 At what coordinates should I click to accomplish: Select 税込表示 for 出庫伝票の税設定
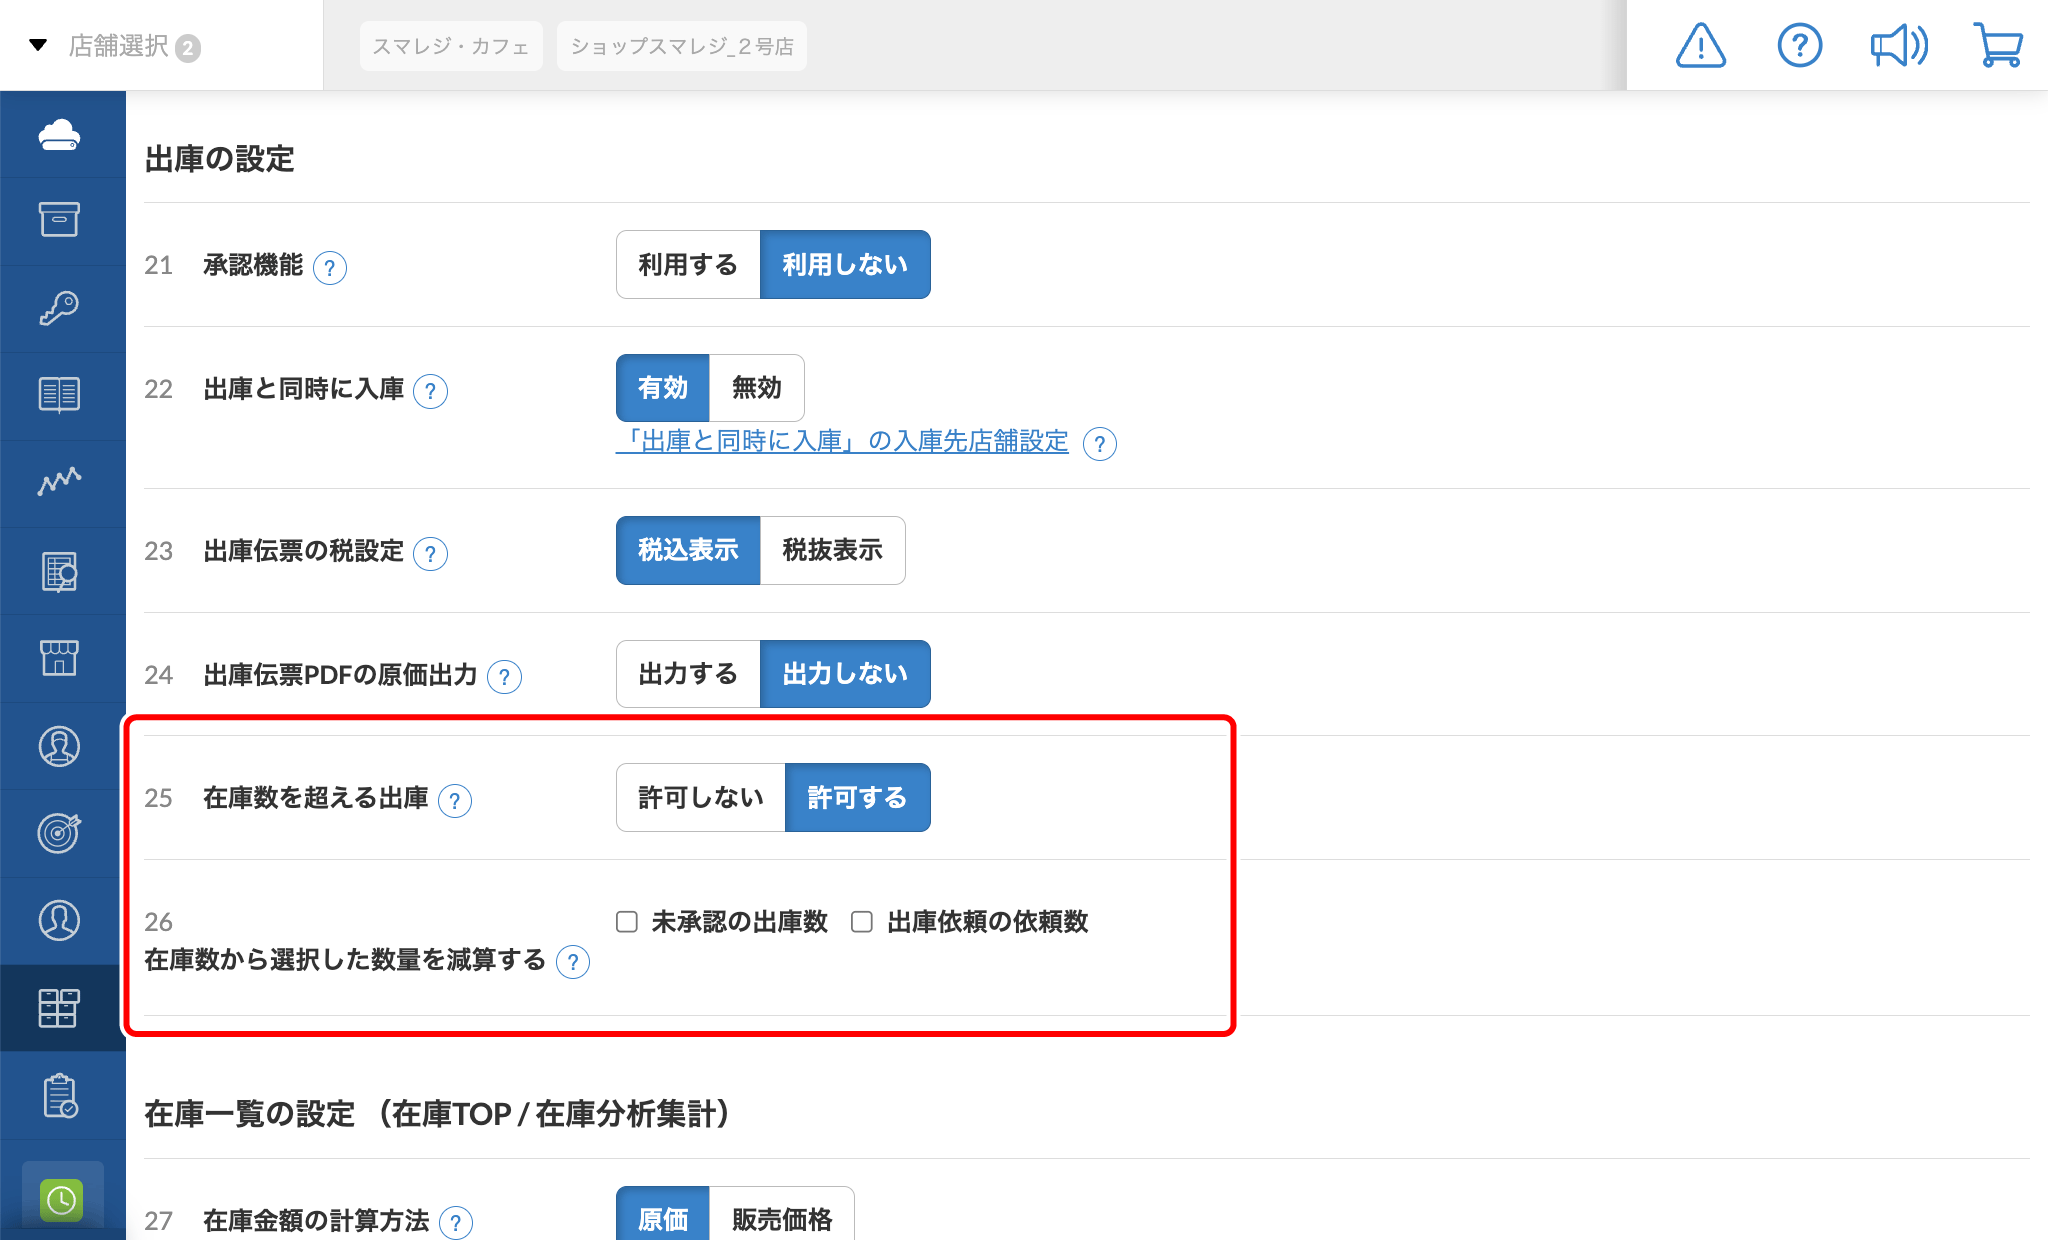688,550
